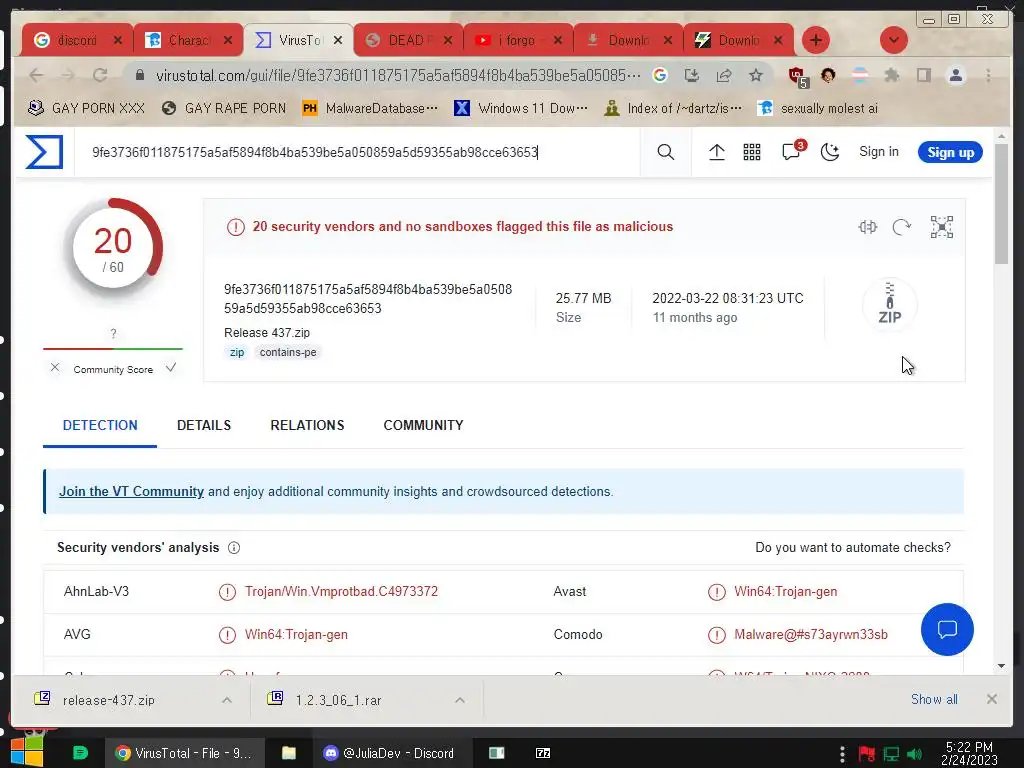Click the Sign up button
This screenshot has width=1024, height=768.
(x=950, y=152)
